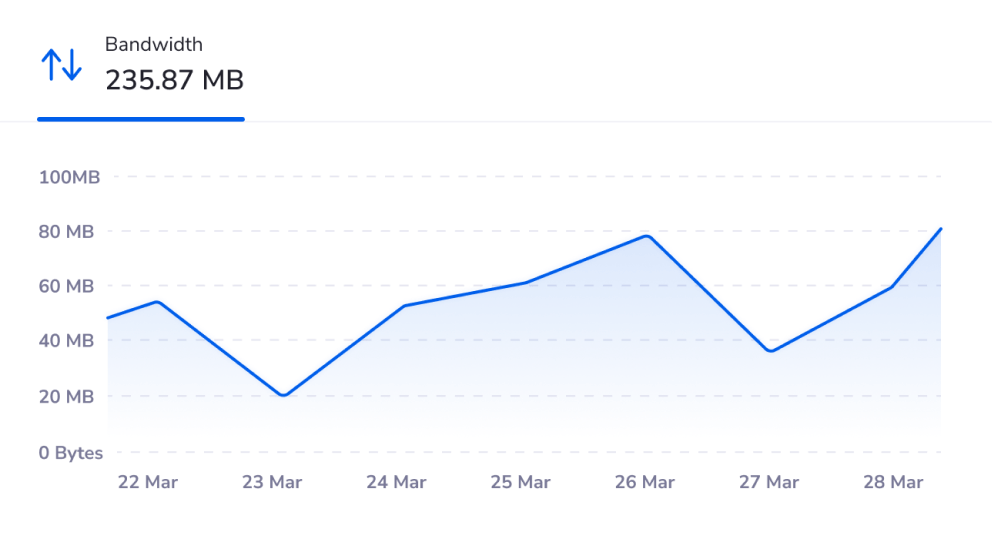The image size is (992, 533).
Task: Select the Bandwidth tab label
Action: [154, 44]
